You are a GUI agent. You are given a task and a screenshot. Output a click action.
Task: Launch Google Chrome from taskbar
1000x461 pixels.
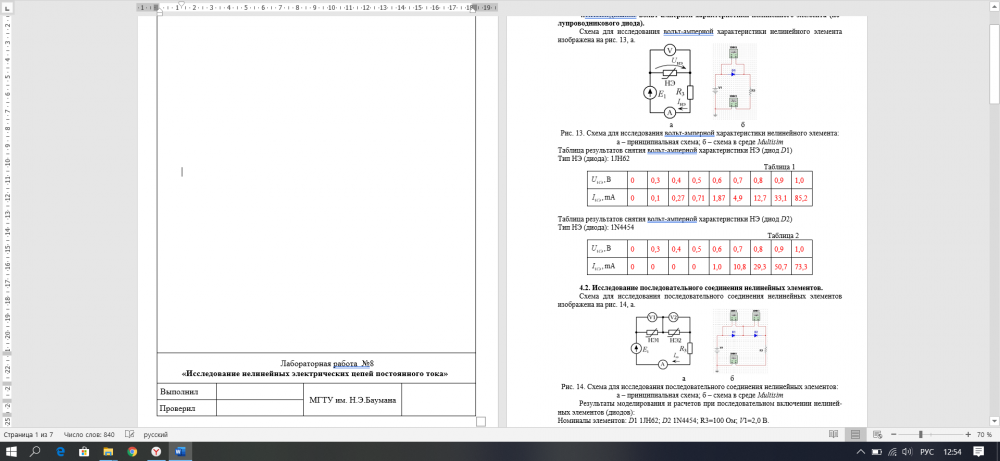pos(131,452)
